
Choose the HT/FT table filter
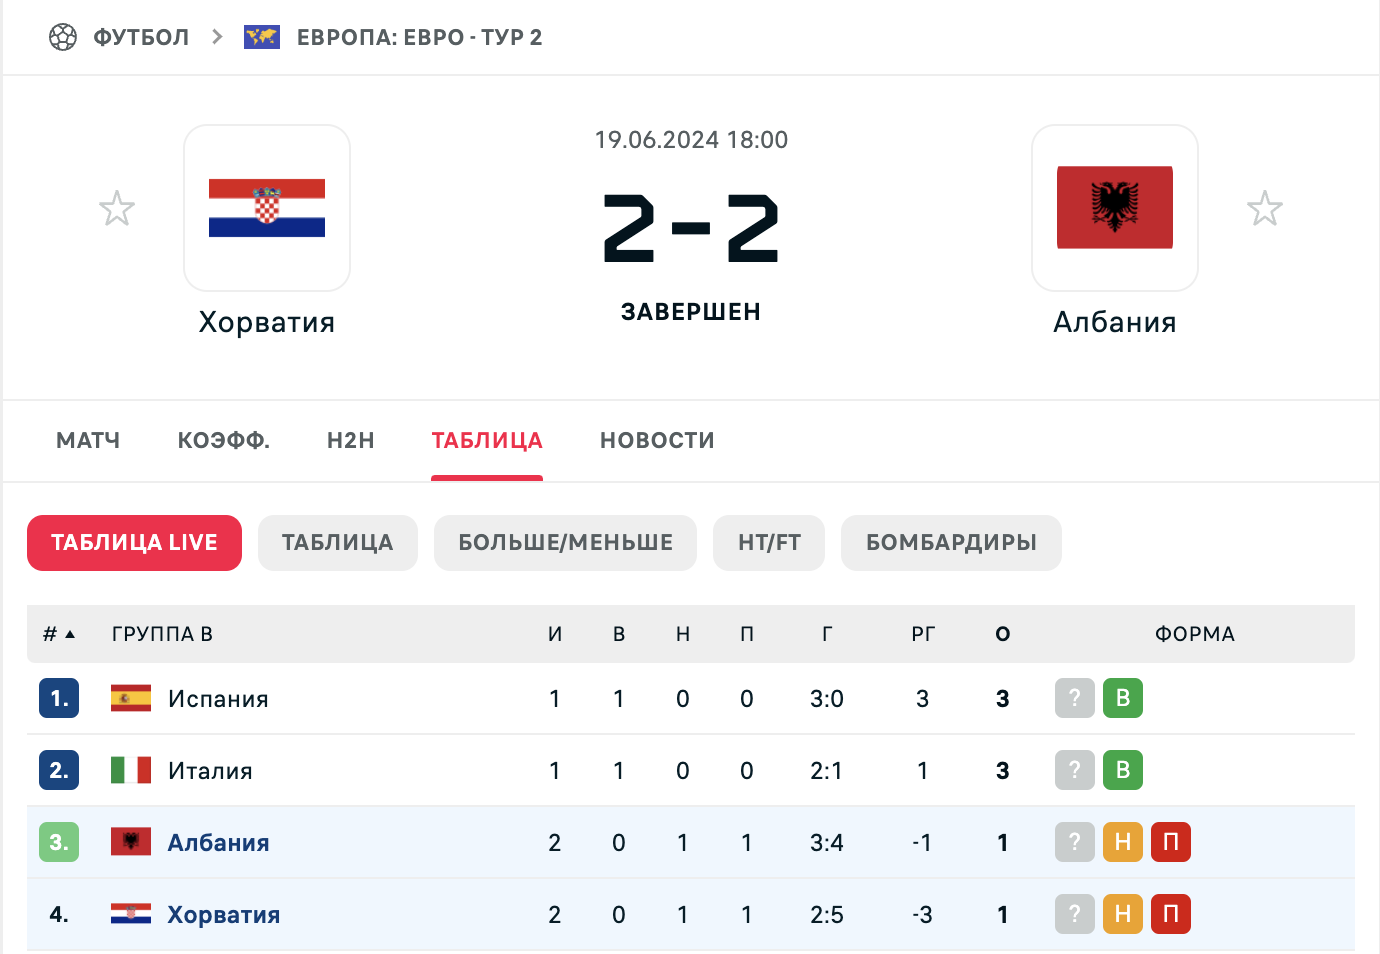pyautogui.click(x=769, y=543)
